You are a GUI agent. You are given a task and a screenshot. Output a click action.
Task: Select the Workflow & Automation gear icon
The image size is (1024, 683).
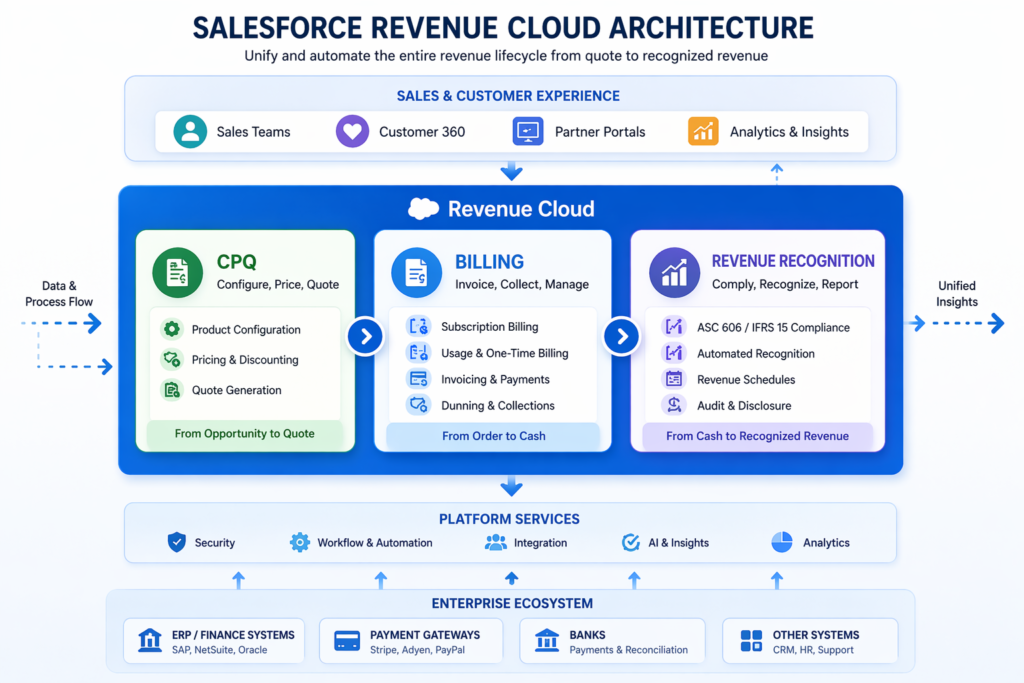point(299,542)
